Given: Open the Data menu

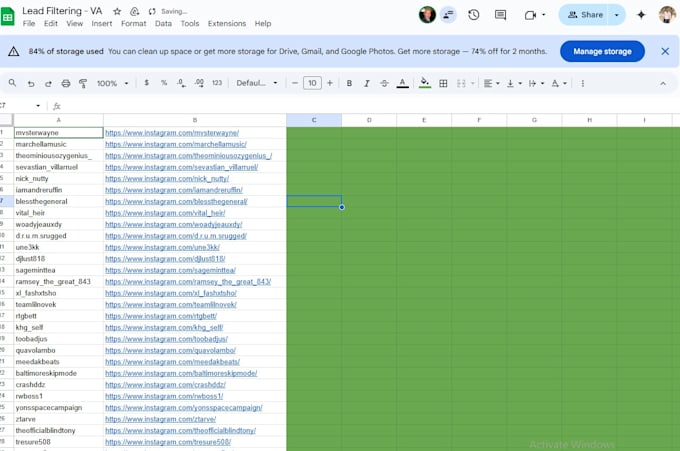Looking at the screenshot, I should [163, 23].
